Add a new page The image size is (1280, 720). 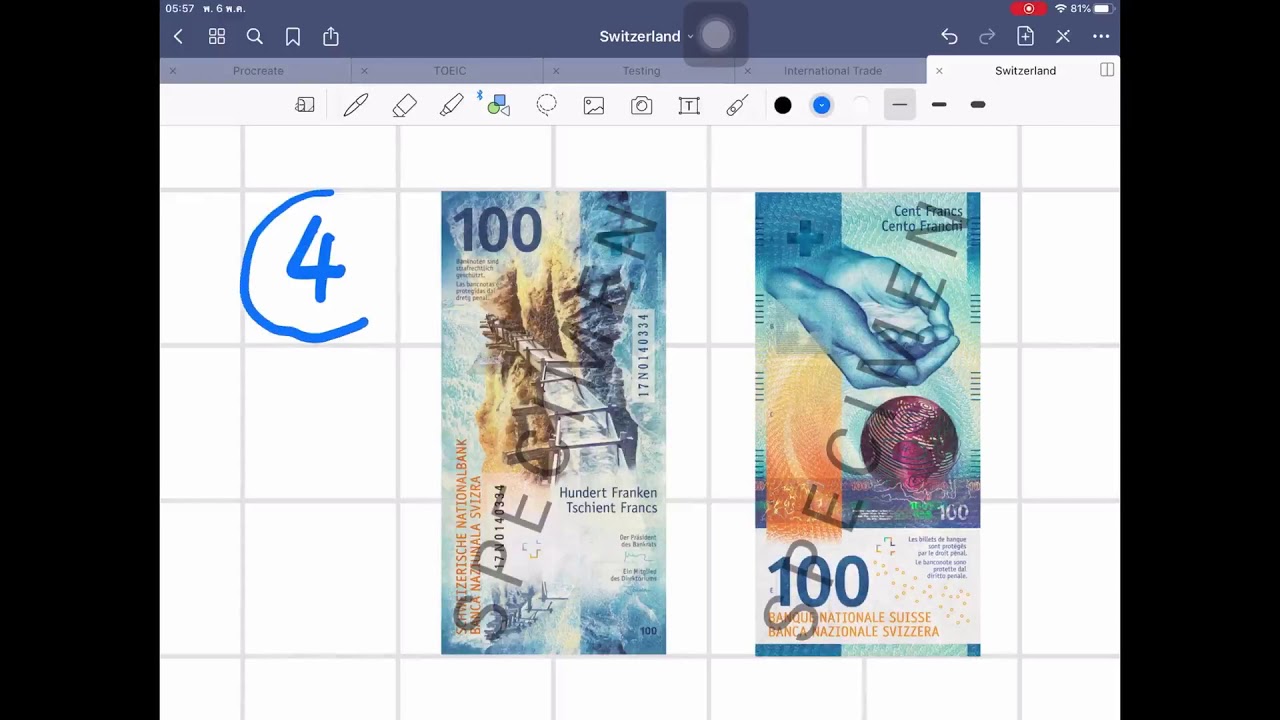click(x=1025, y=37)
